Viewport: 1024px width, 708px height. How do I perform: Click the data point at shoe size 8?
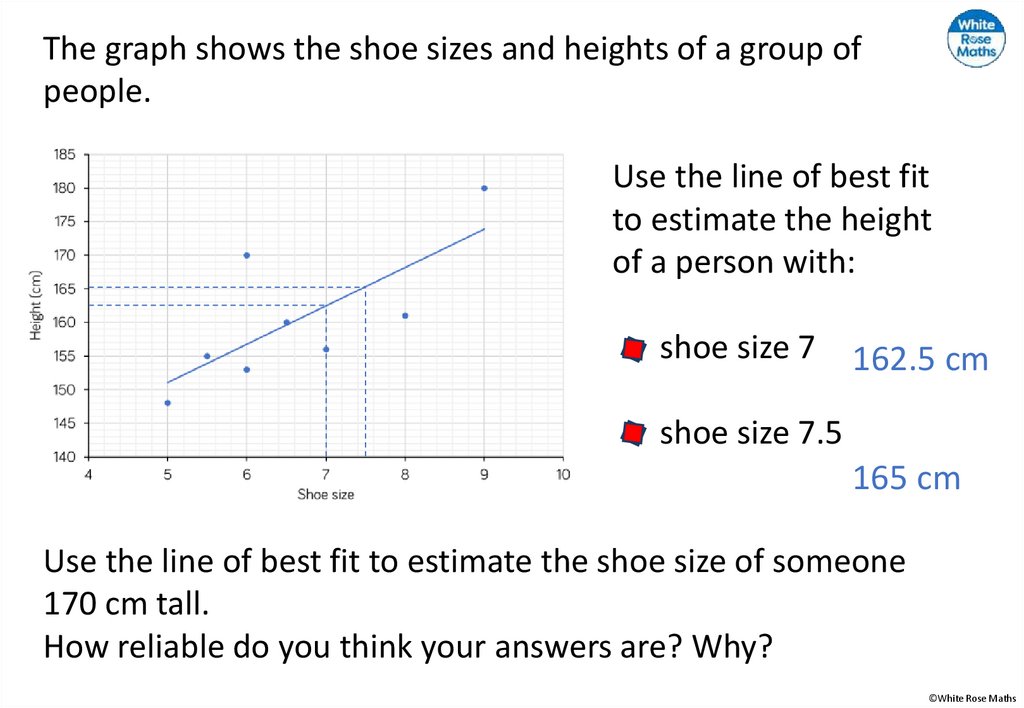[x=405, y=316]
